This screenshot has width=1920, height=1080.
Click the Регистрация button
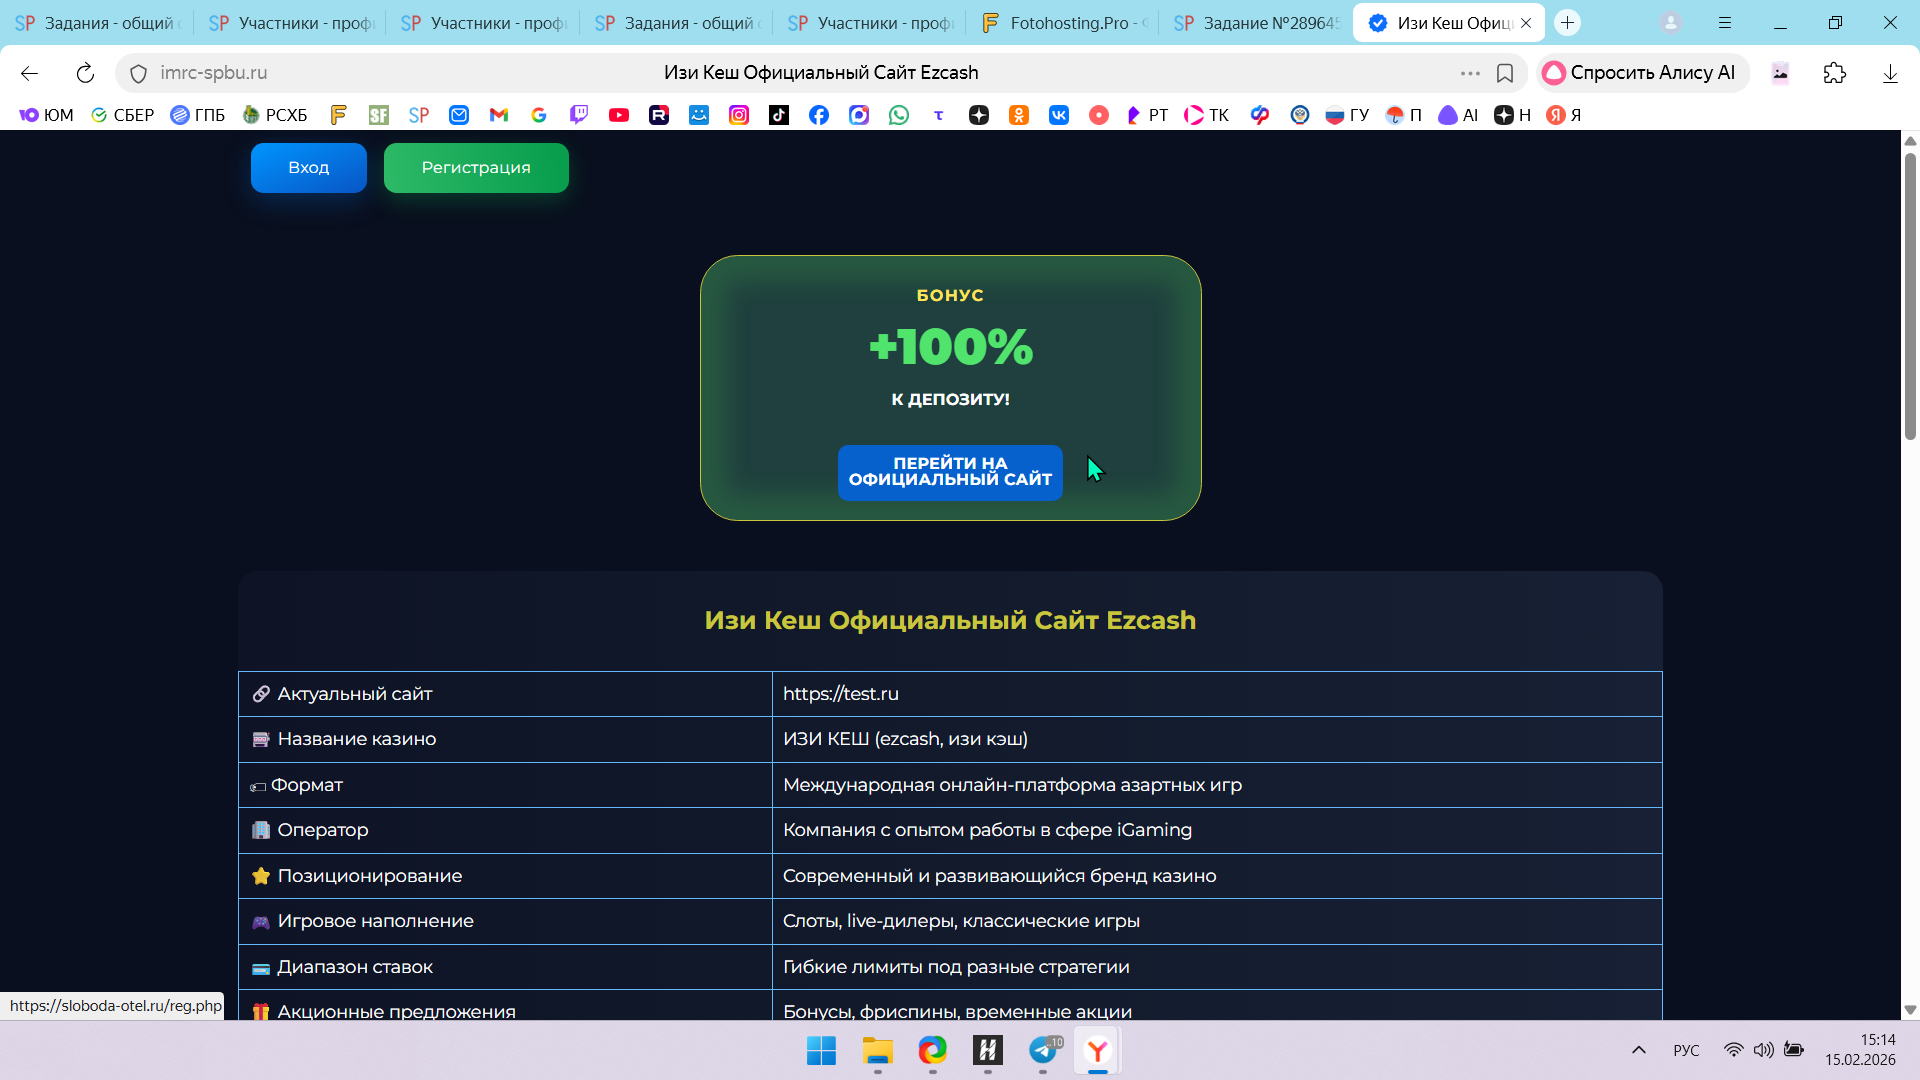[x=476, y=168]
